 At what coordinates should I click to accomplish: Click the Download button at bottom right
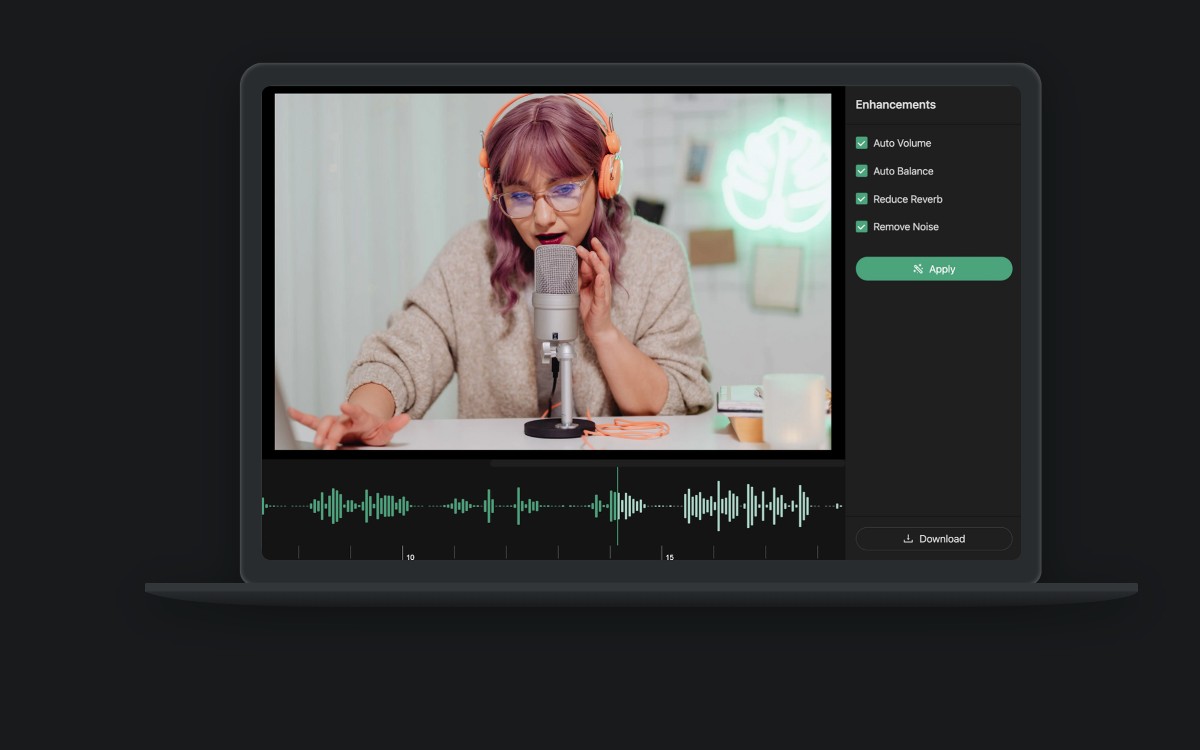coord(933,538)
